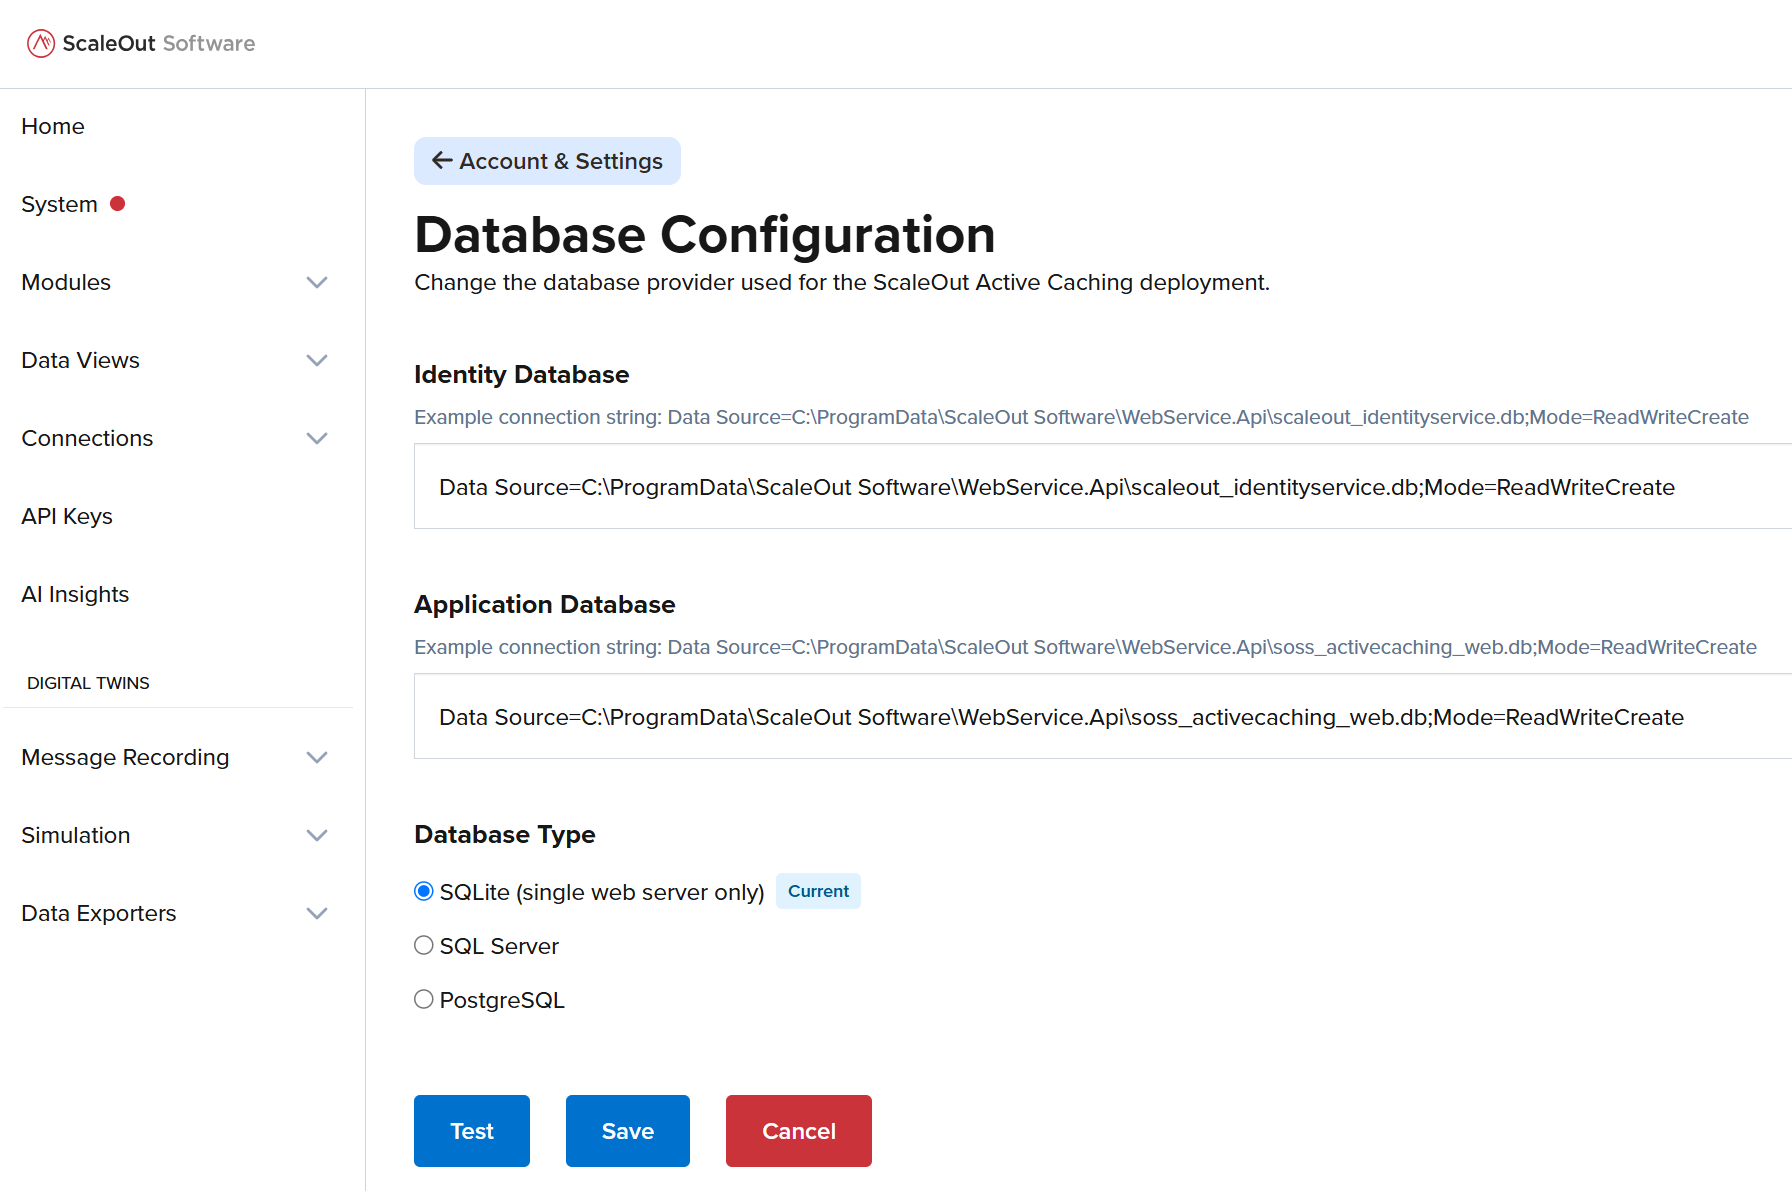
Task: Focus the Identity Database connection string field
Action: 1103,486
